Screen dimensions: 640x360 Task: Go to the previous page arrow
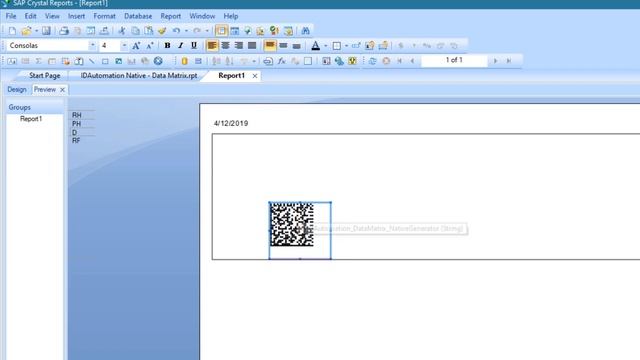click(x=413, y=61)
